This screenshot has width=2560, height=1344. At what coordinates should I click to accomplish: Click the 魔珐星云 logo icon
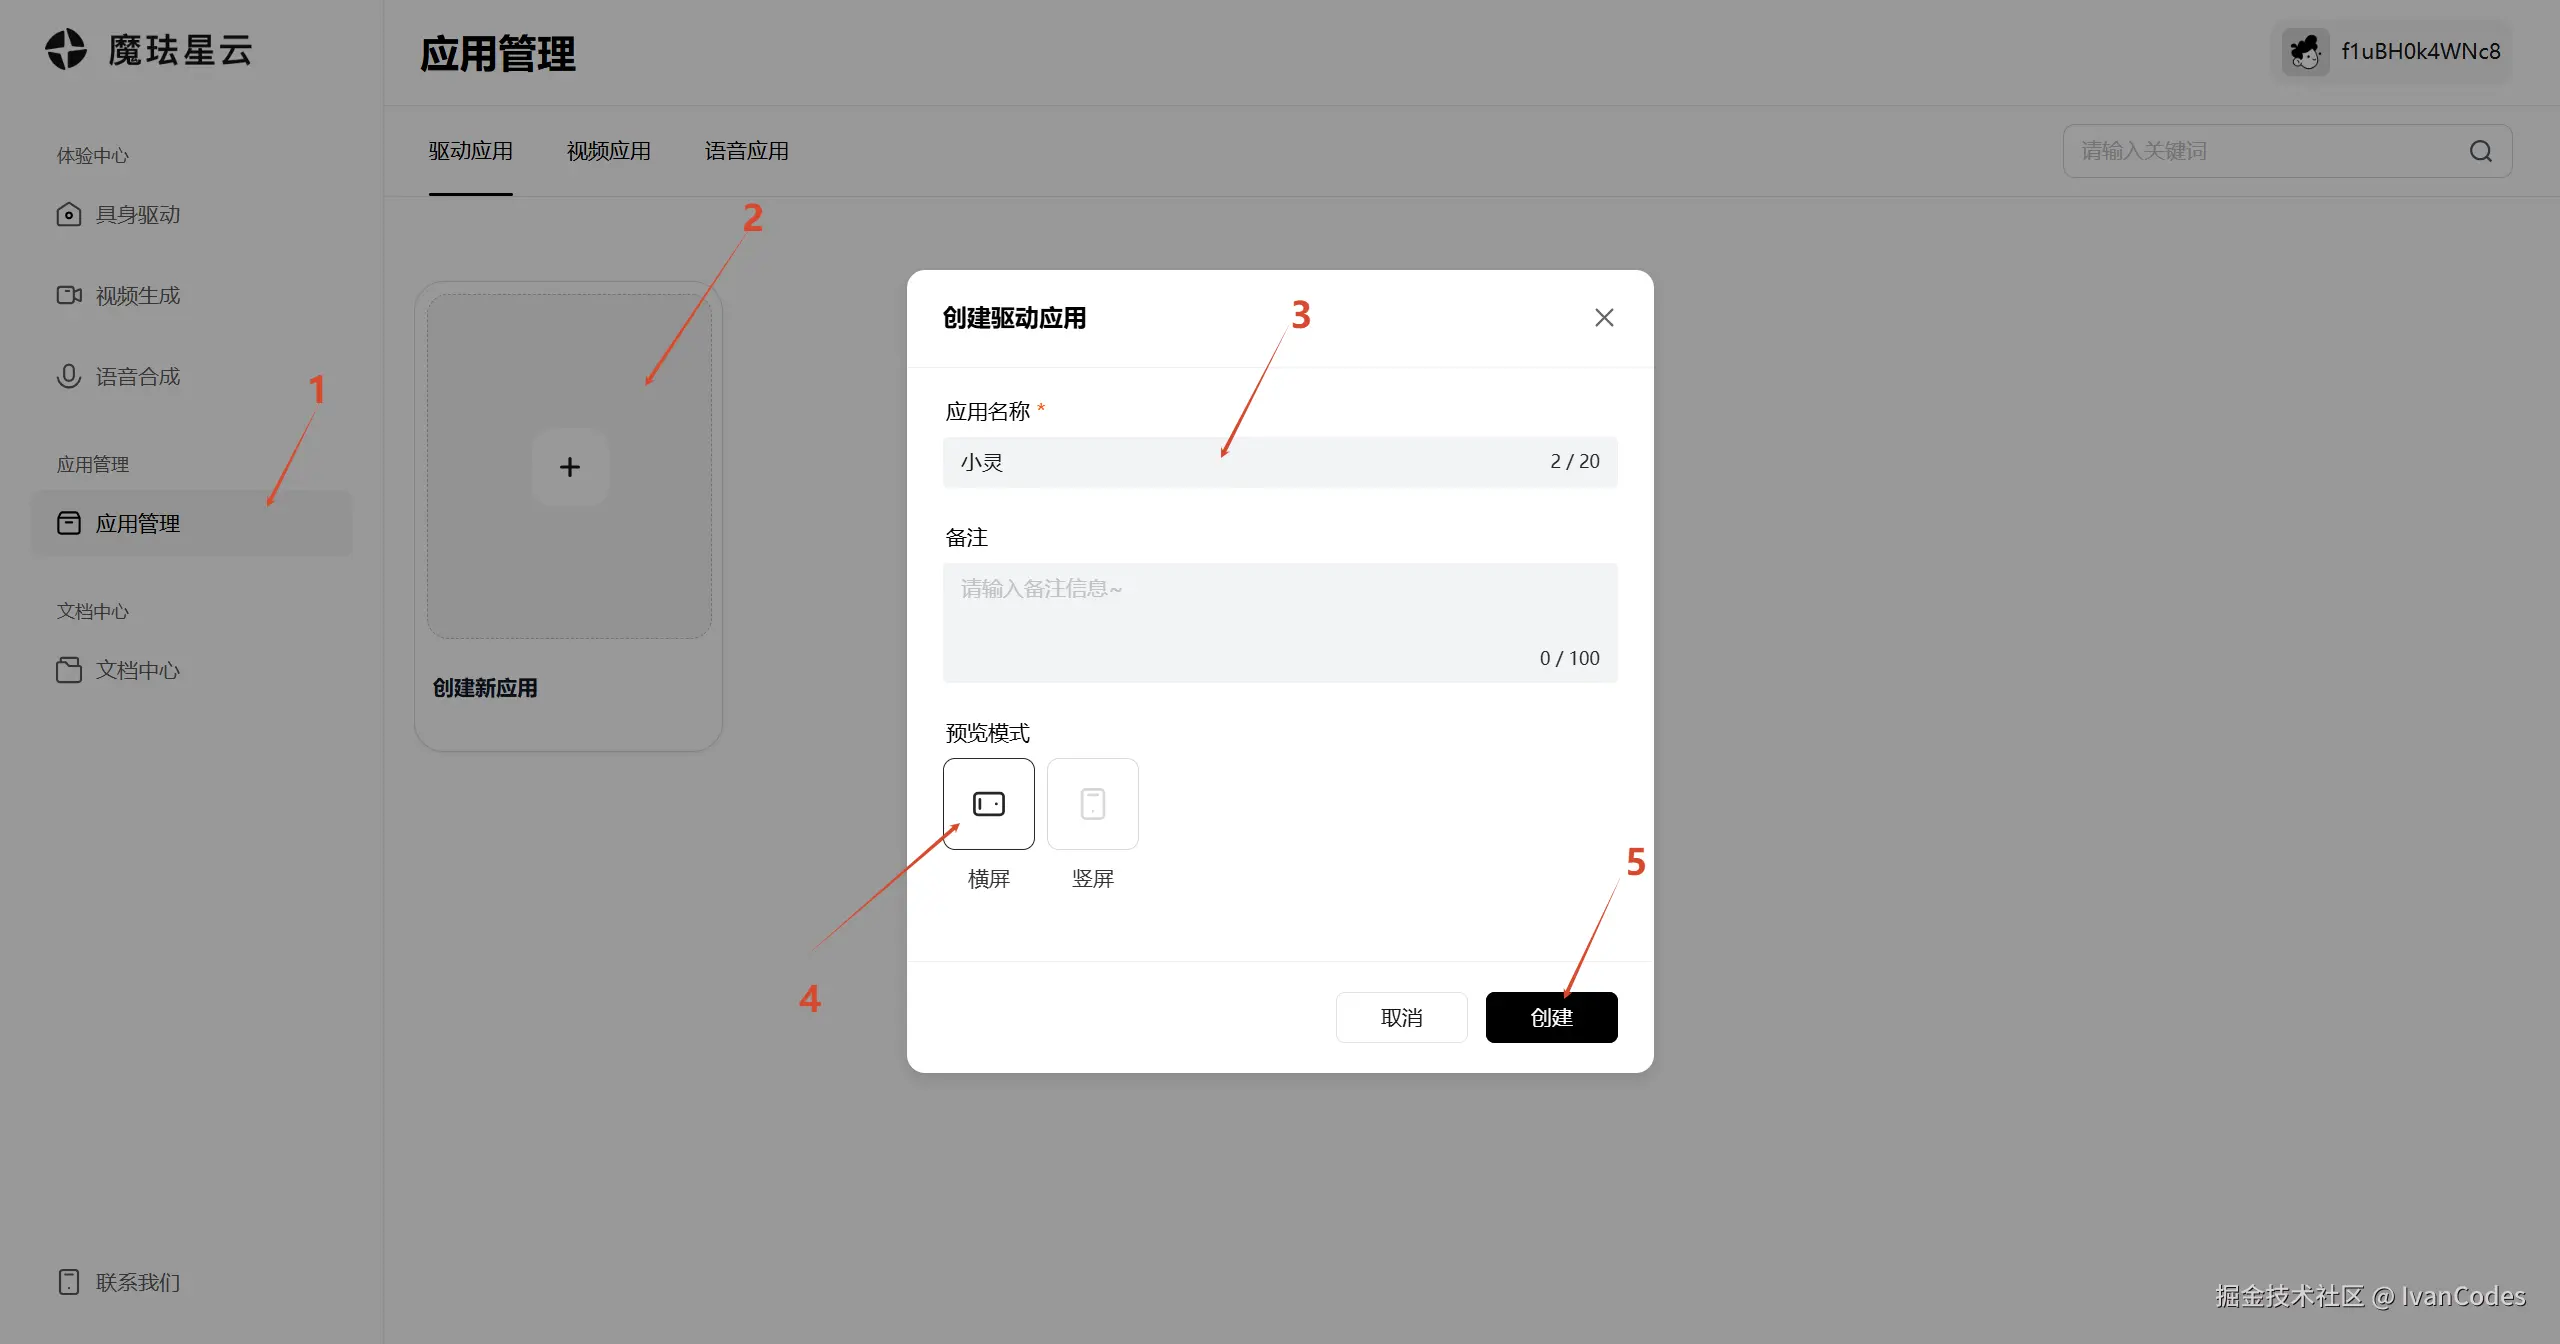coord(66,50)
